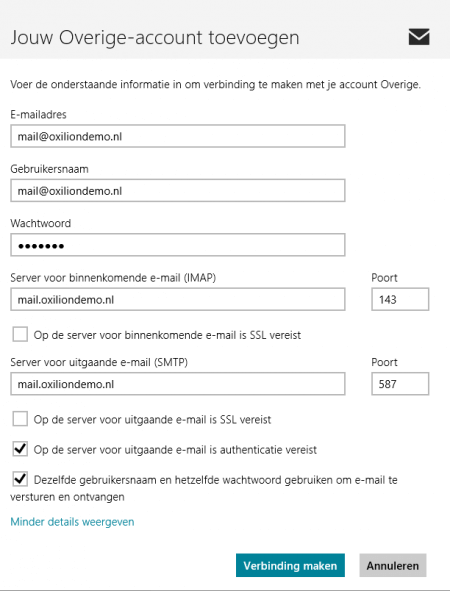Click the label for outgoing SSL vereist
Viewport: 450px width, 591px height.
pyautogui.click(x=152, y=420)
